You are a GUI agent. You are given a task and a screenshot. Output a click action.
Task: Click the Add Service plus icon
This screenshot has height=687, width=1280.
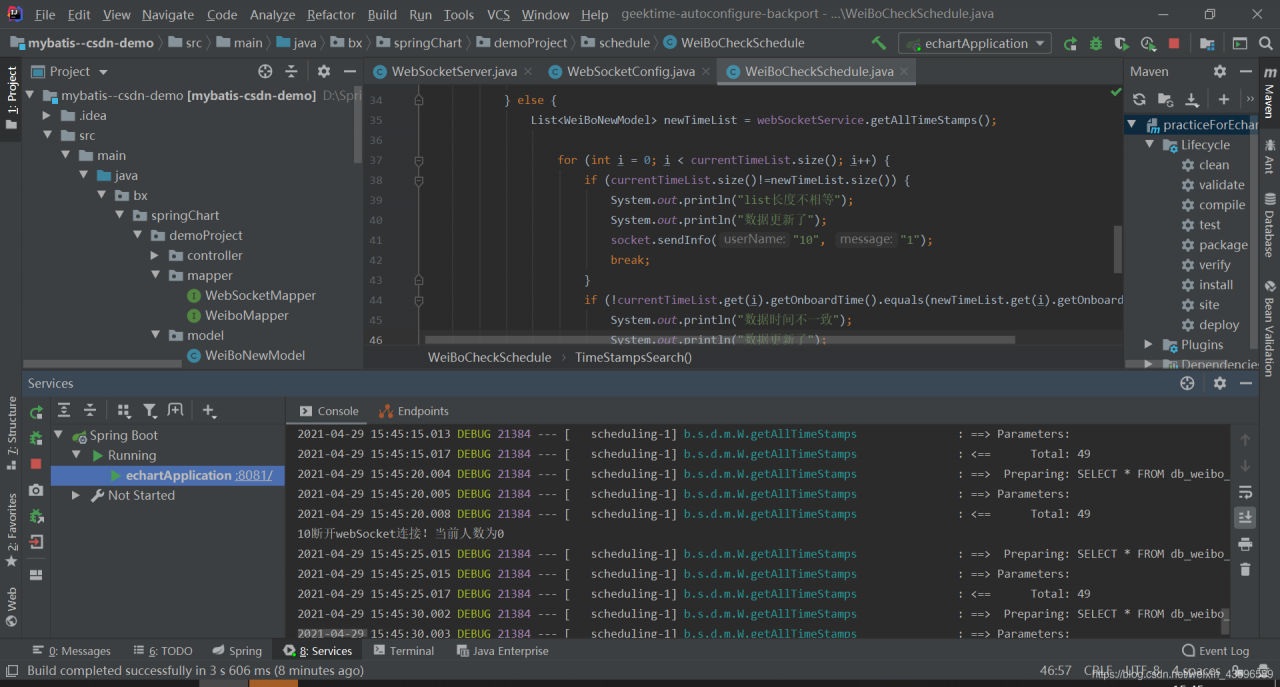(209, 410)
